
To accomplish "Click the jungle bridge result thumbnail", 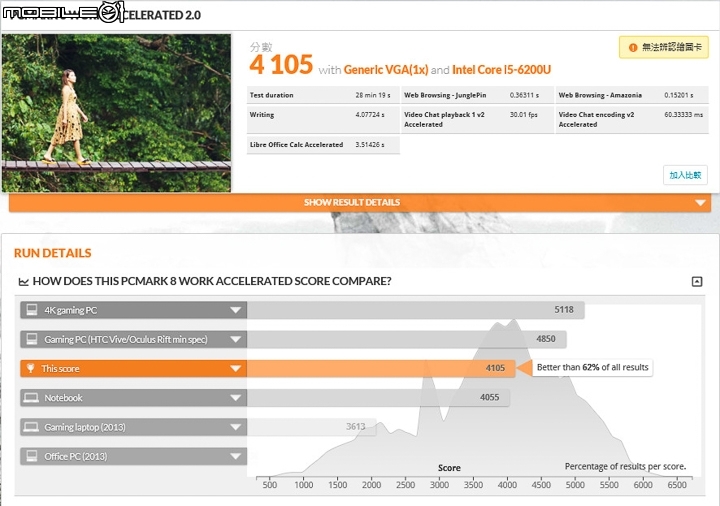I will [116, 113].
